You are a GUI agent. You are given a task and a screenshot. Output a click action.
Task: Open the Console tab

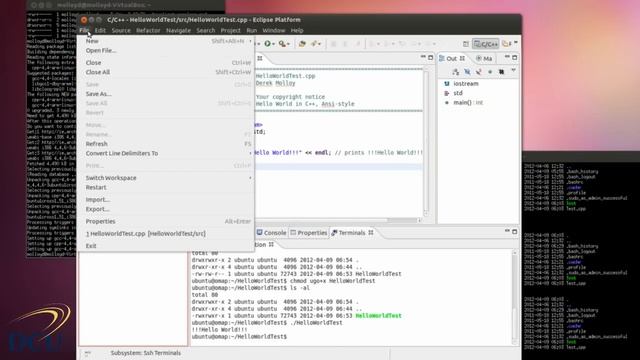(x=271, y=233)
